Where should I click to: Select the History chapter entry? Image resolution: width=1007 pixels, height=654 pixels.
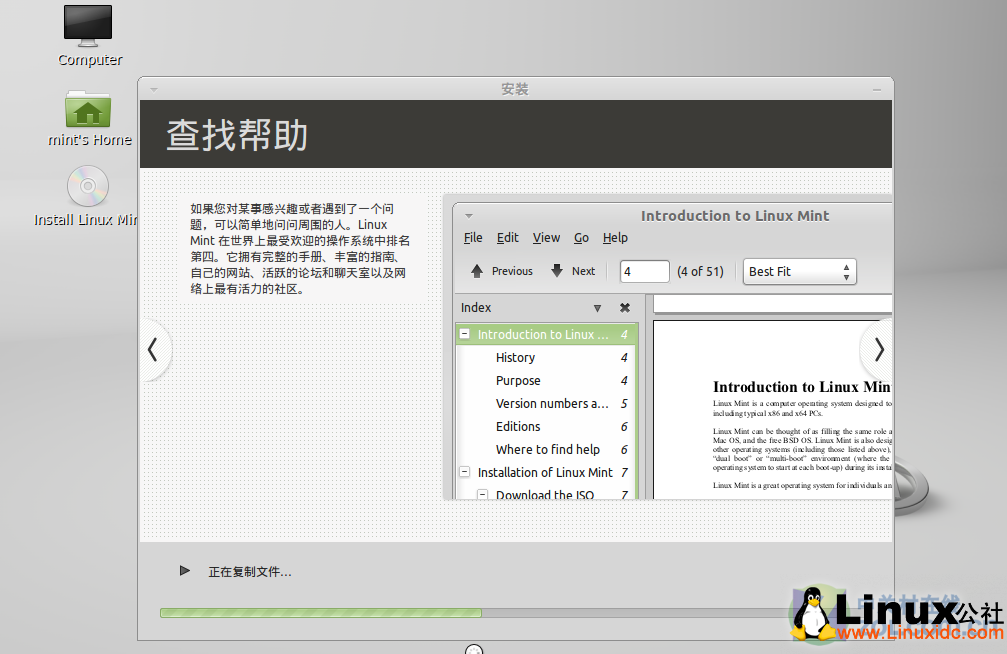point(516,357)
